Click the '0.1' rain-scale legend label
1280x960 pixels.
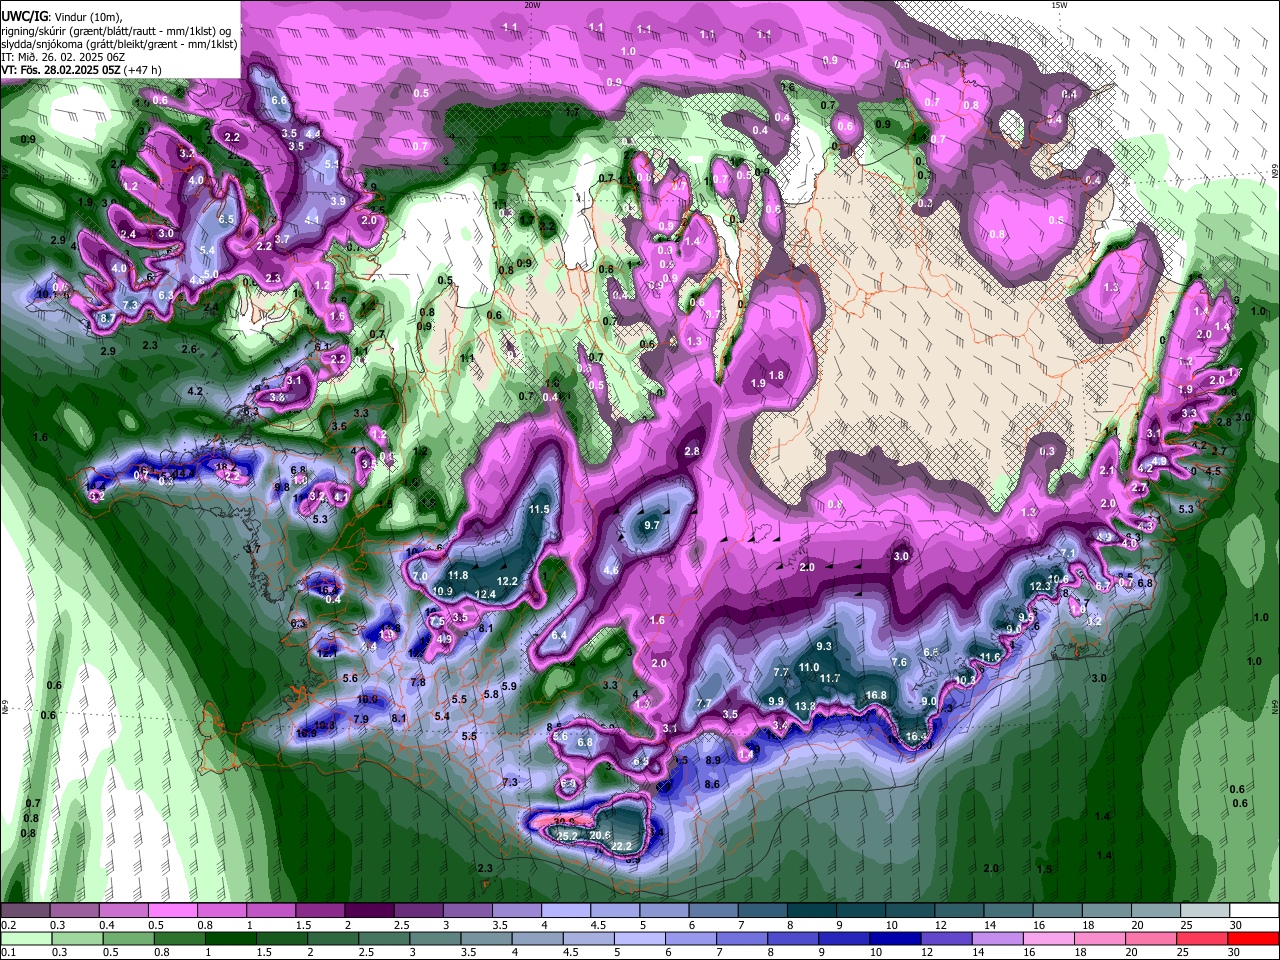pos(8,953)
